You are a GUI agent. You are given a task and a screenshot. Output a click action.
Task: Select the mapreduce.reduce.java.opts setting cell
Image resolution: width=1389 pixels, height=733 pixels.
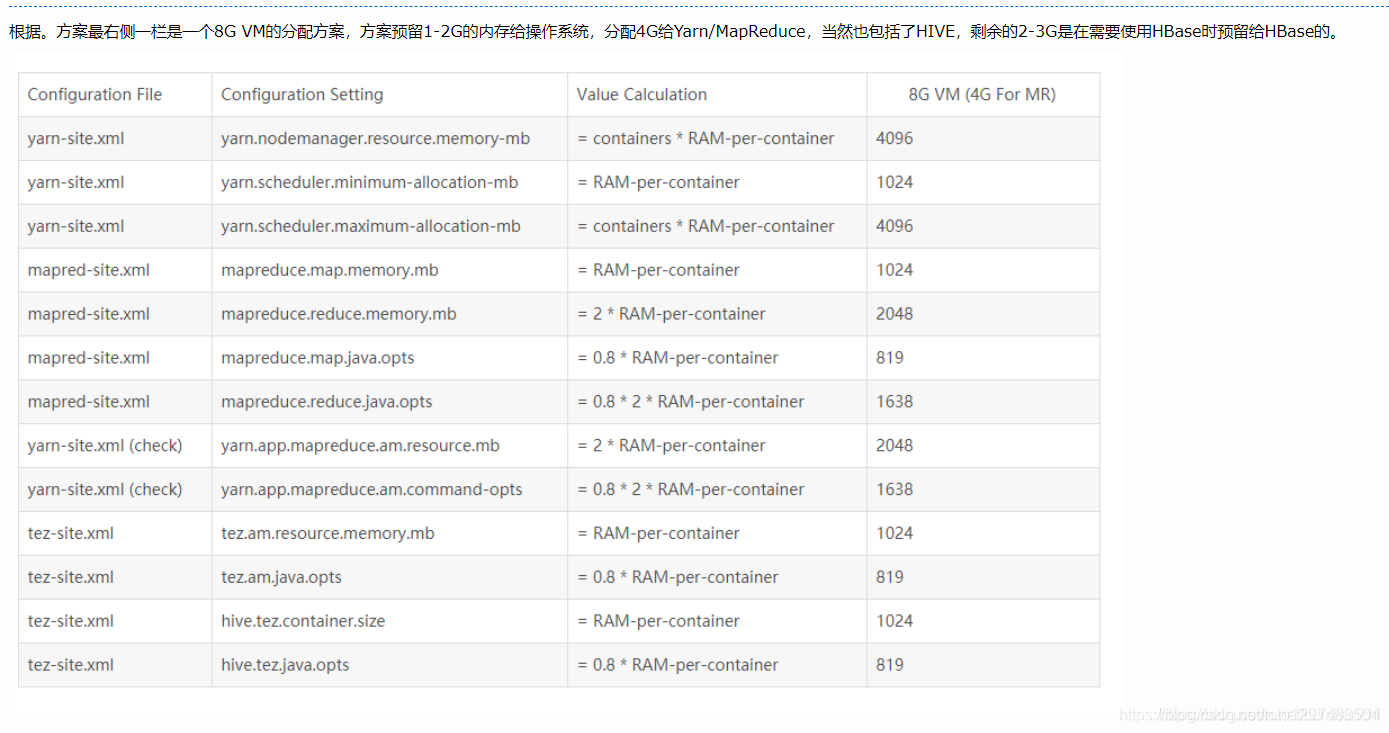[390, 402]
